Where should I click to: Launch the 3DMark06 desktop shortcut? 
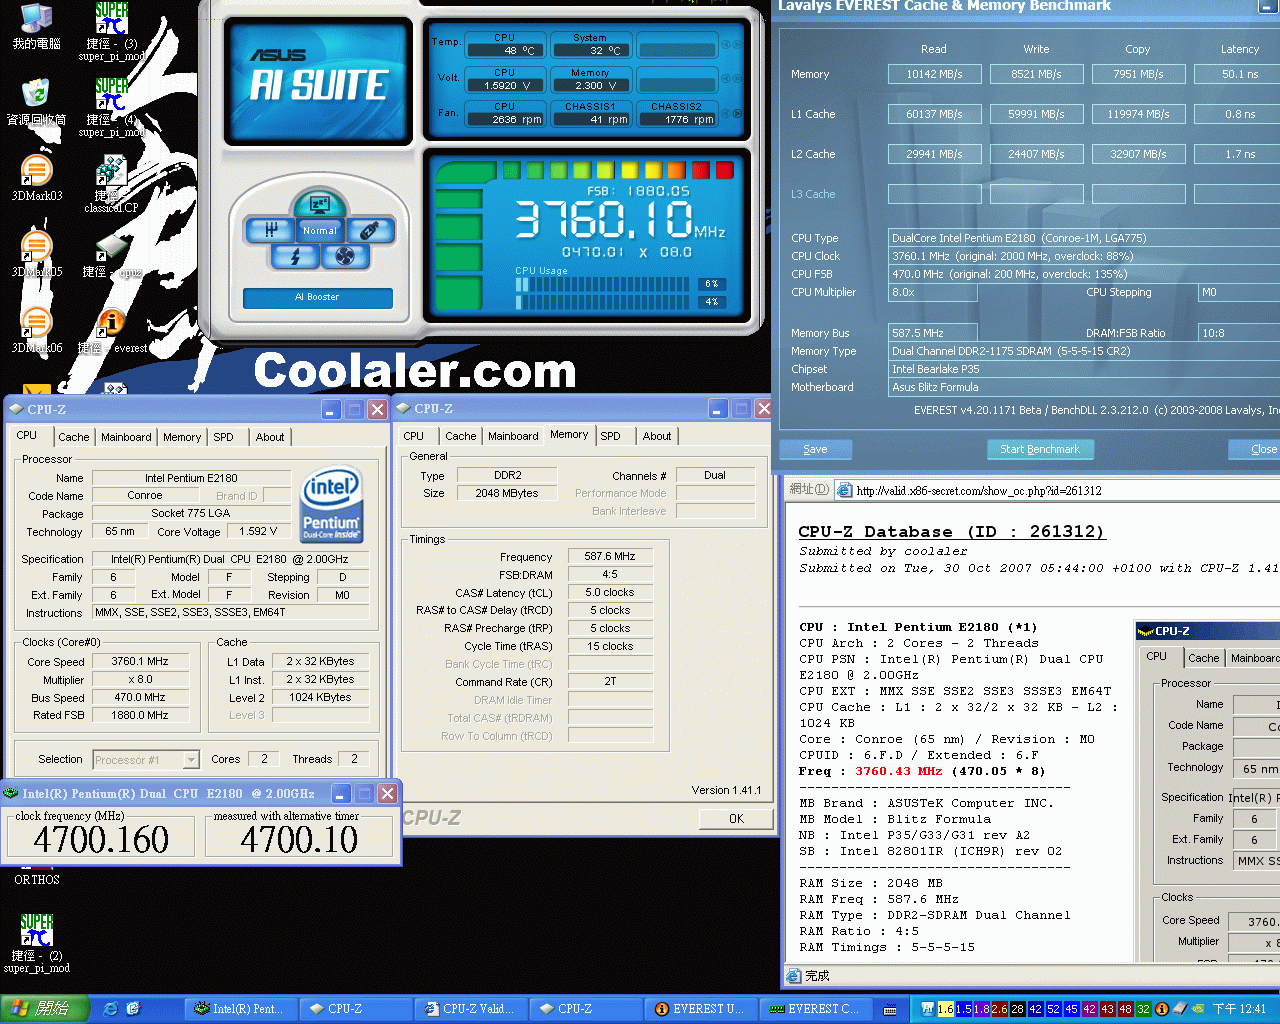[36, 330]
